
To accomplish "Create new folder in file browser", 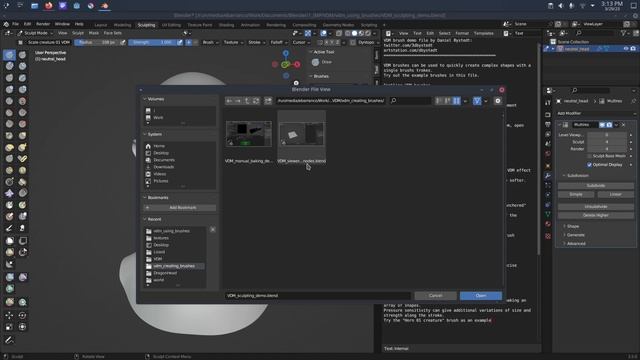I will pos(268,100).
